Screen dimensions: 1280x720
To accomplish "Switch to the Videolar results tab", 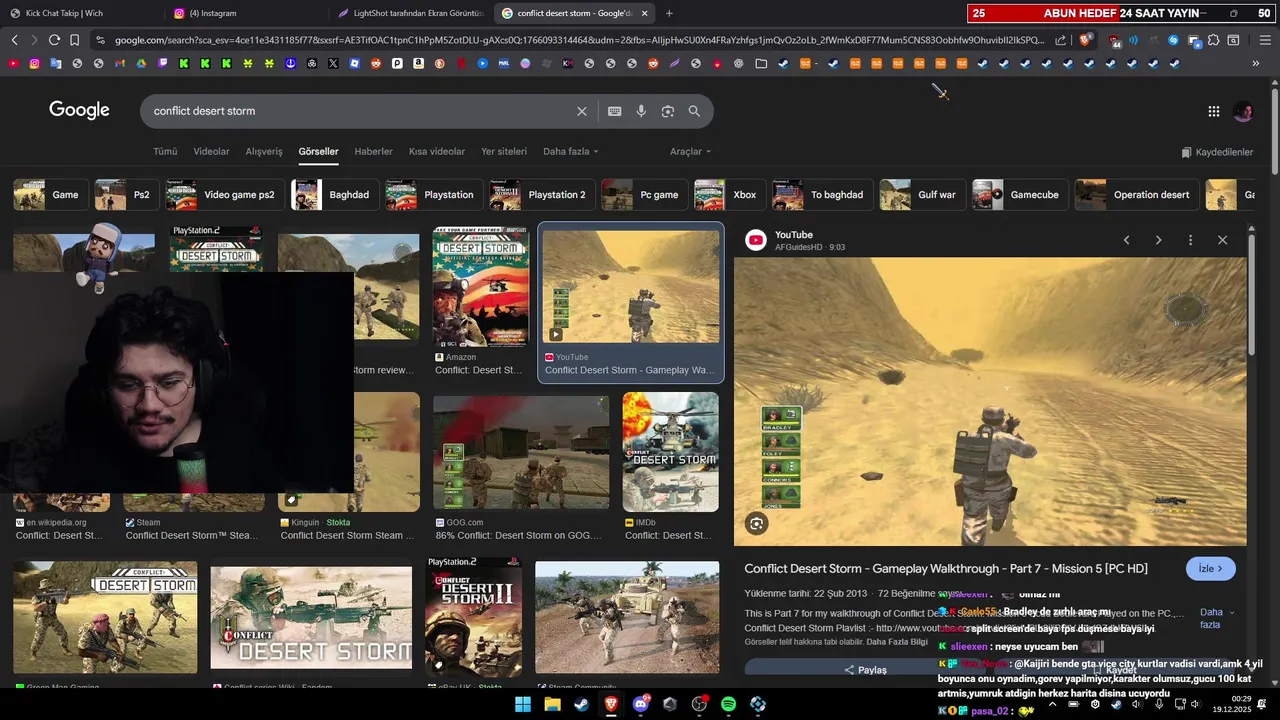I will coord(211,152).
